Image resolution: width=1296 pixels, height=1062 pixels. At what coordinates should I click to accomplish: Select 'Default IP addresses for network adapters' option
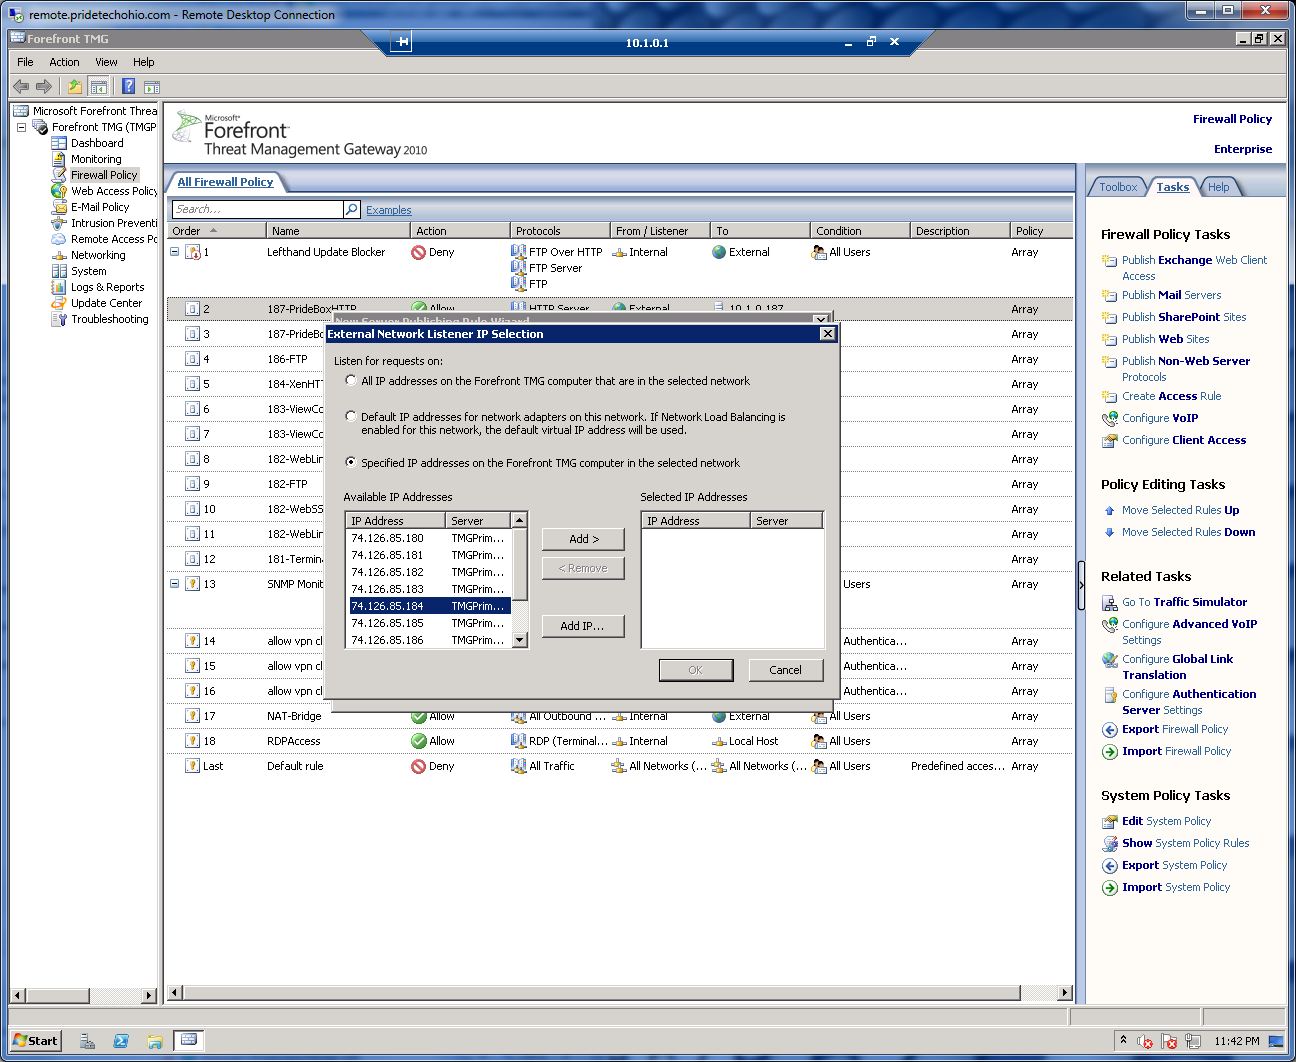[x=350, y=416]
